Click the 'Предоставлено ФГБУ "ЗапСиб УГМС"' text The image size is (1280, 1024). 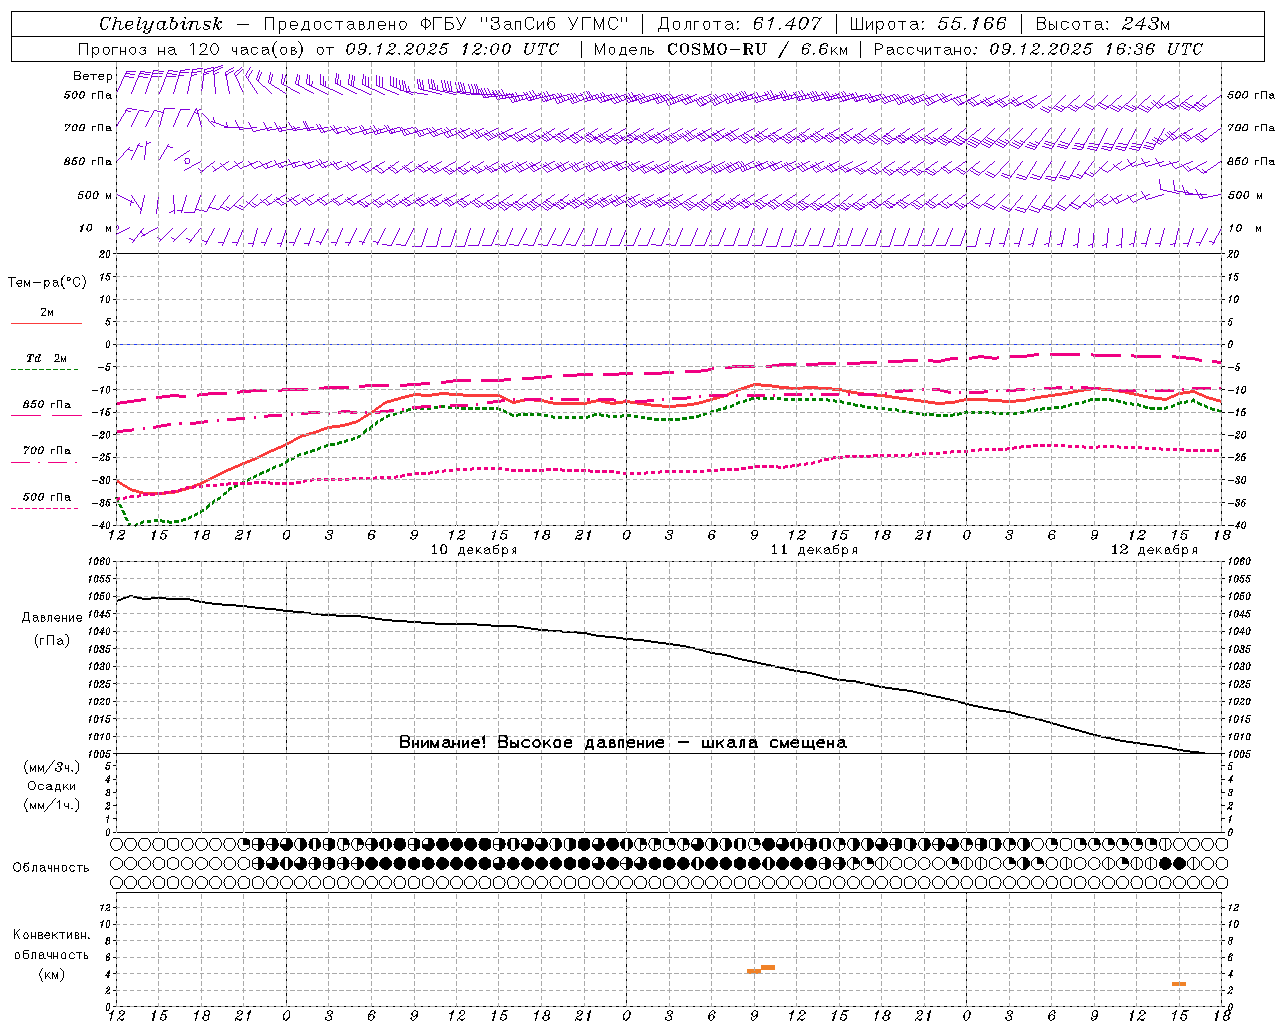pos(446,24)
